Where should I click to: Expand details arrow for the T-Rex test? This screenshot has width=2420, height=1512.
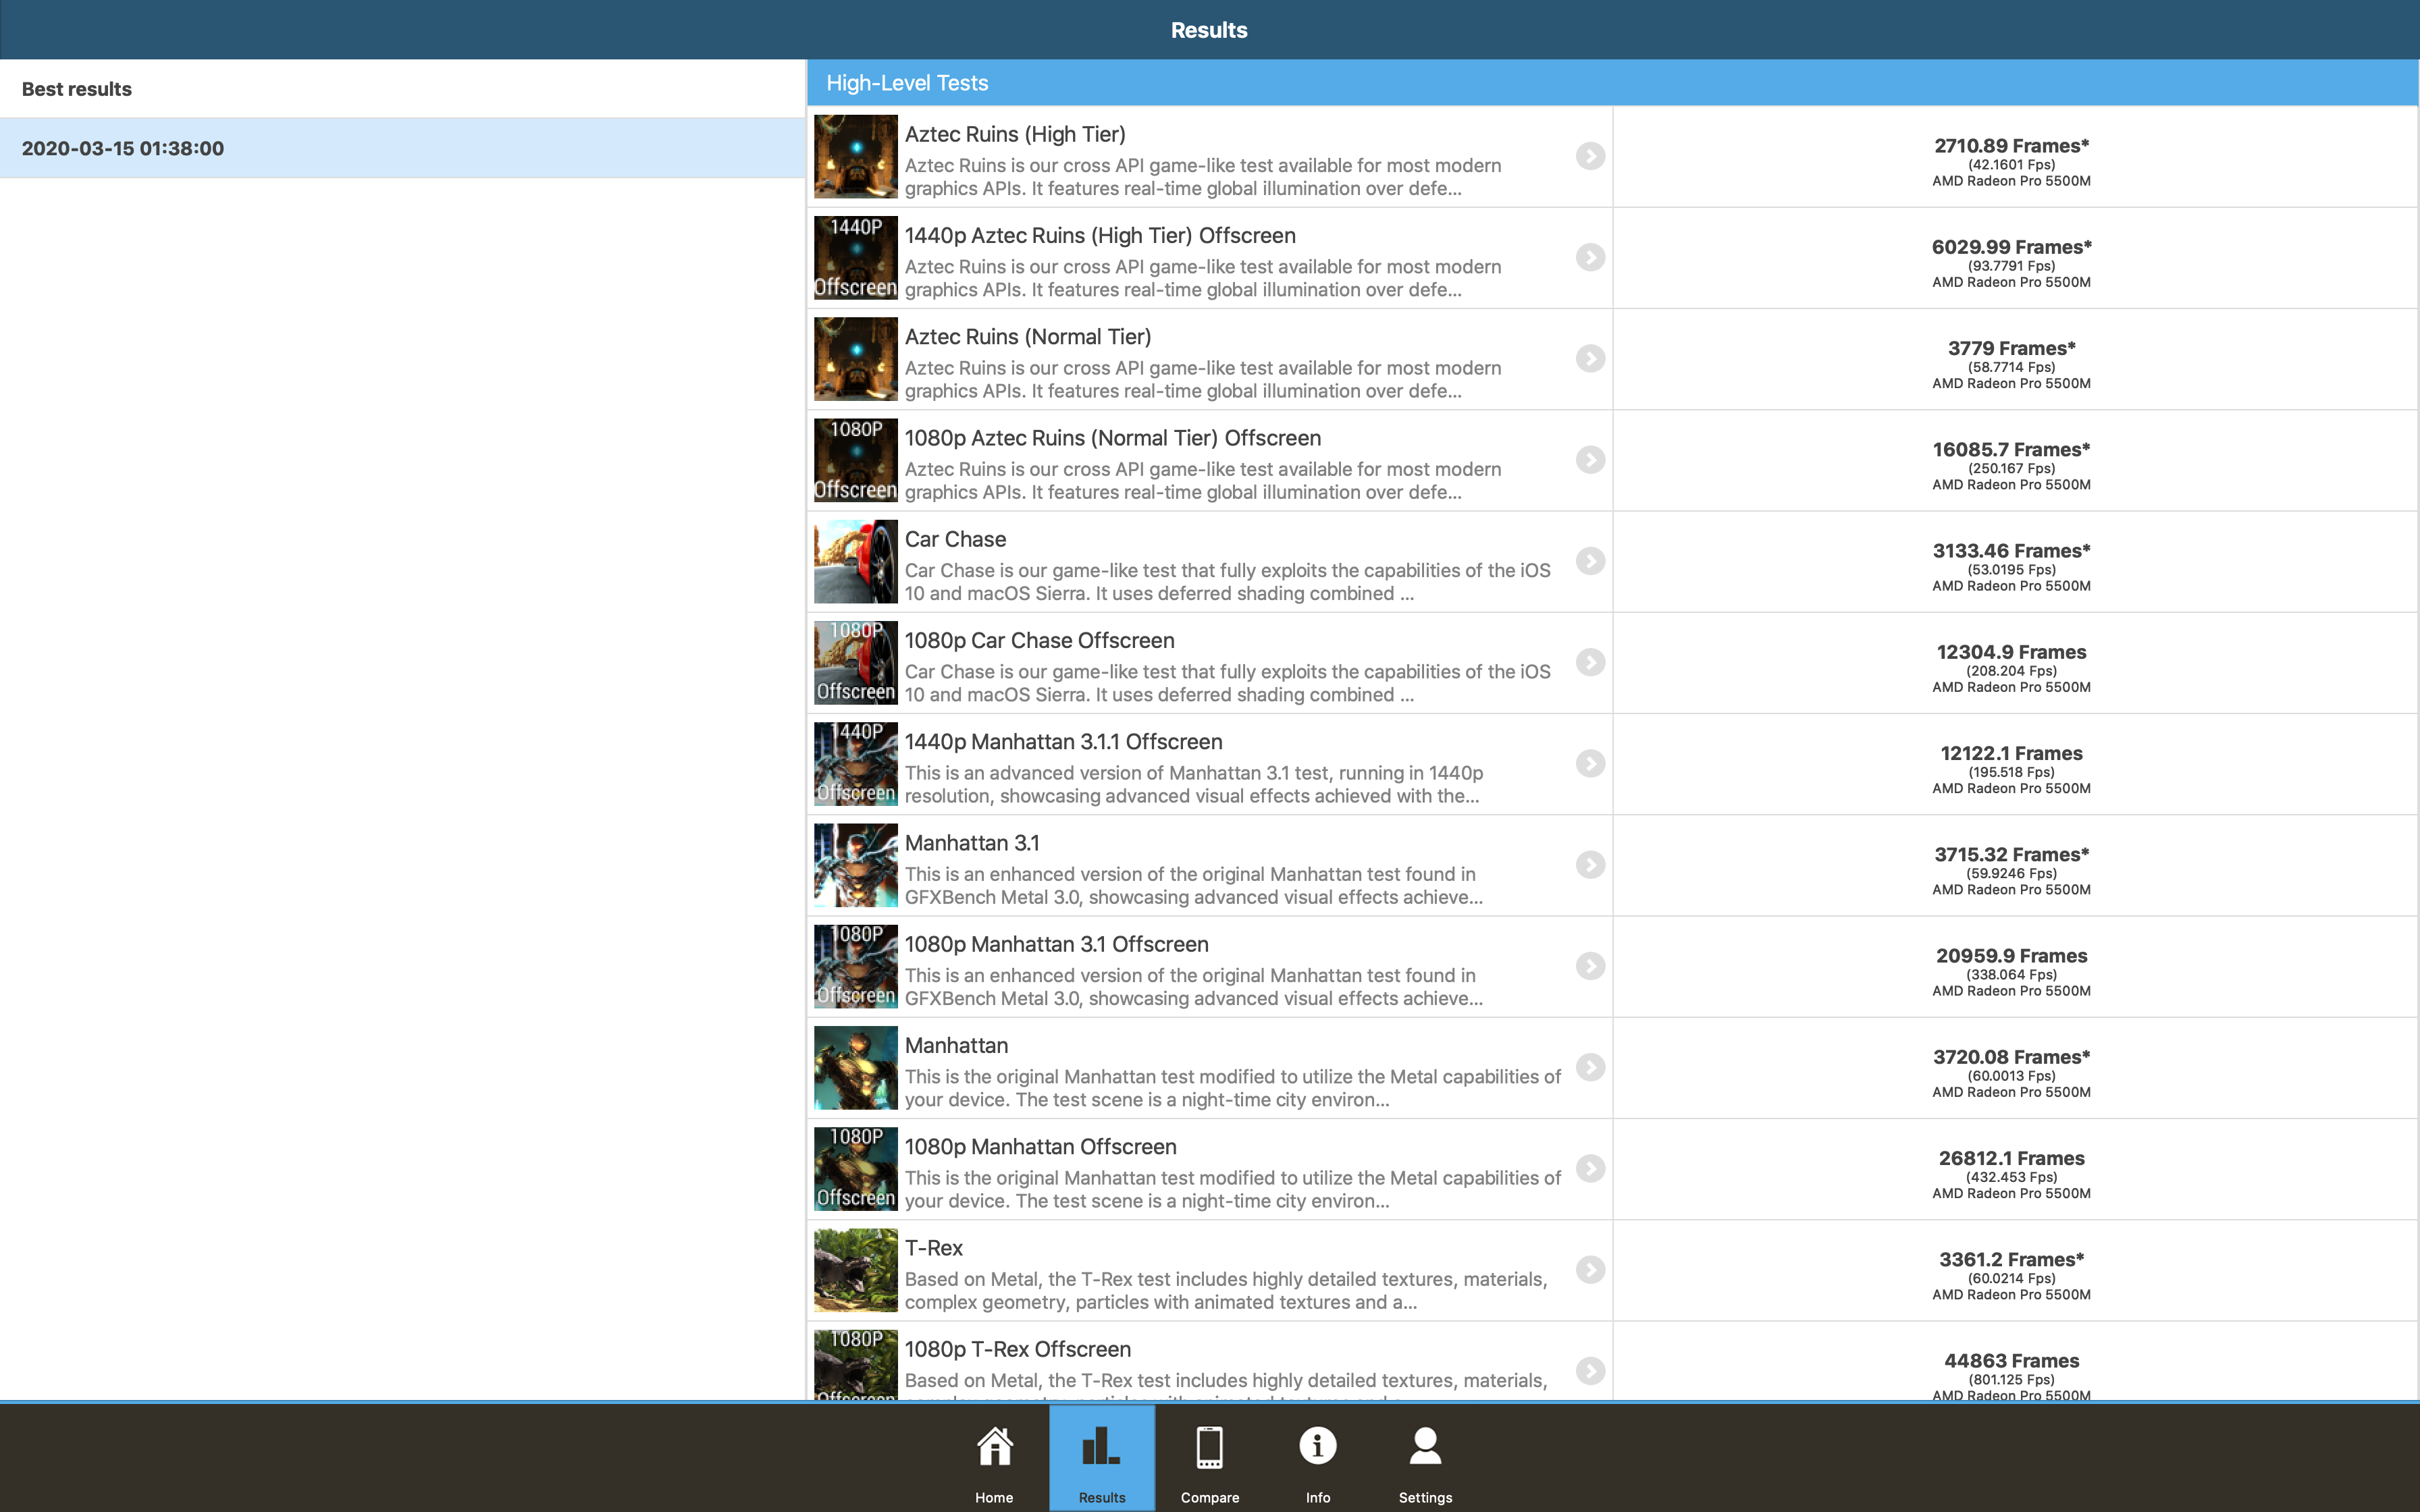point(1590,1270)
